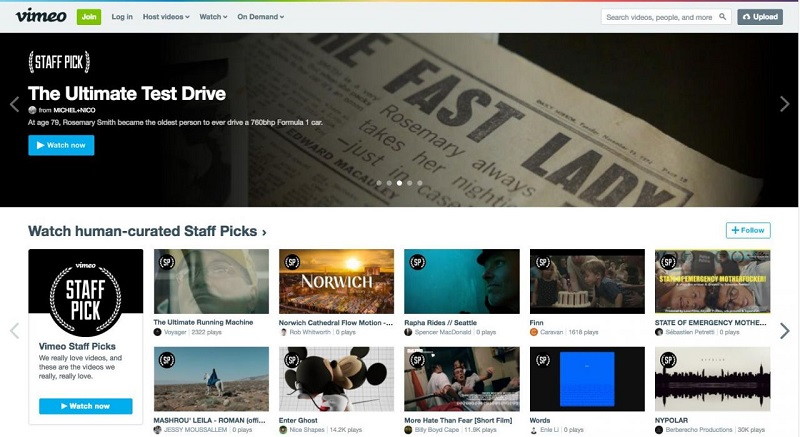800x437 pixels.
Task: Open Words blue square thumbnail
Action: pos(587,379)
